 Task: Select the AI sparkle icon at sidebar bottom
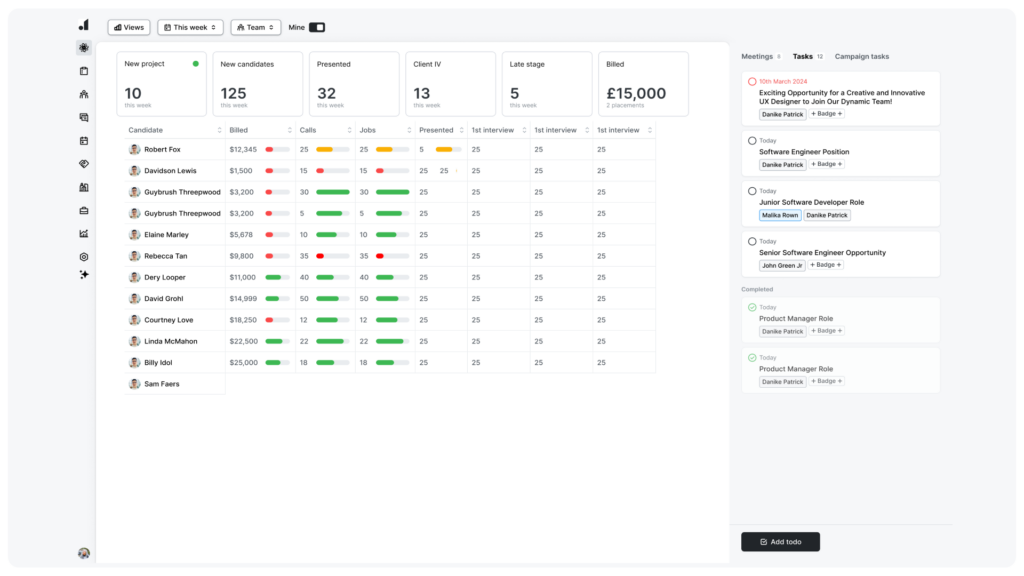[x=84, y=274]
